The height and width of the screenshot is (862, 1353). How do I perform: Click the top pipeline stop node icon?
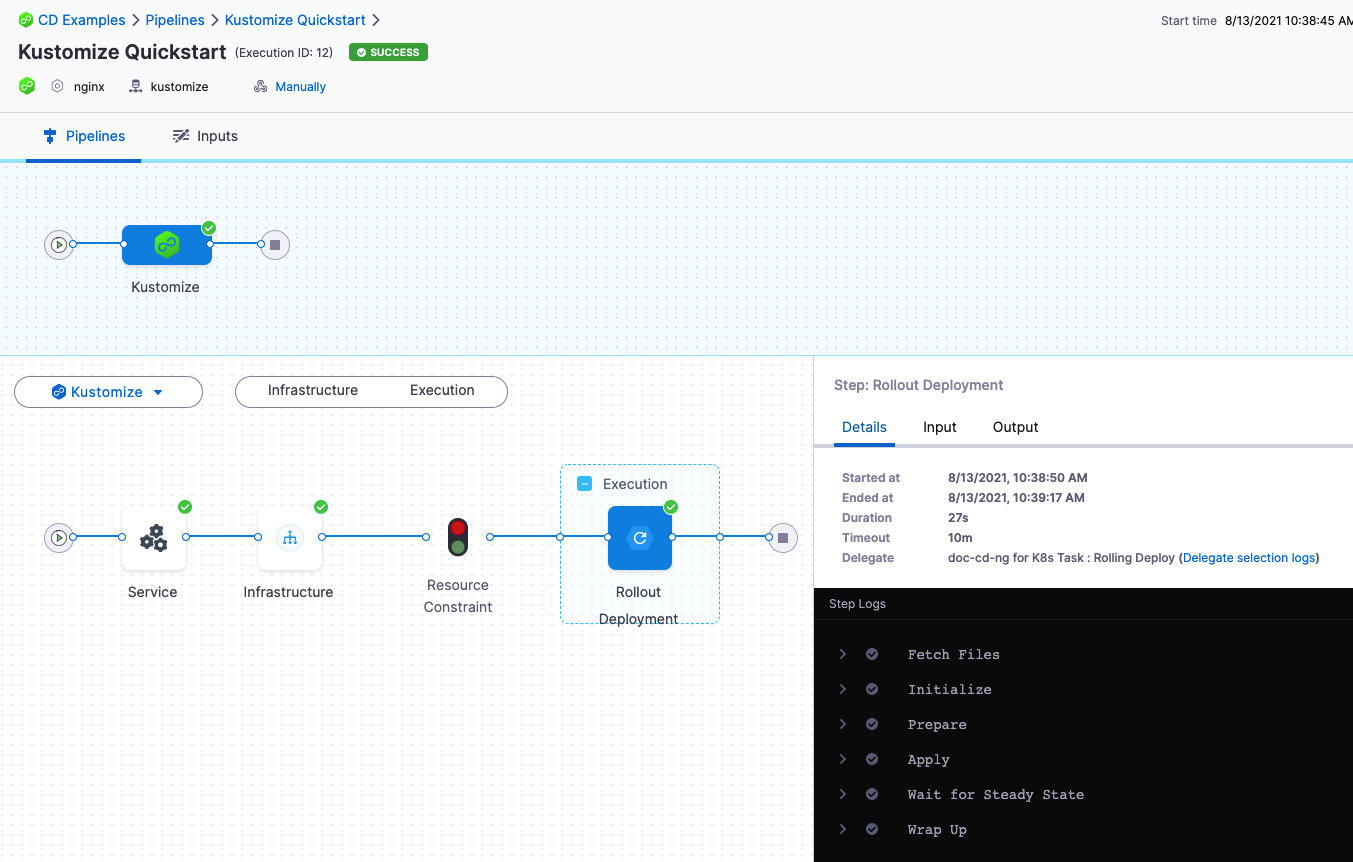pos(275,245)
